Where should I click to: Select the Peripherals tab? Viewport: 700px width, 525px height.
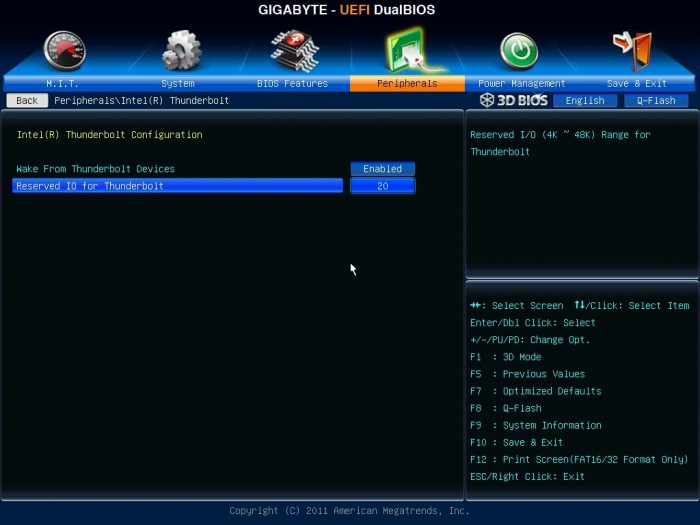click(407, 83)
